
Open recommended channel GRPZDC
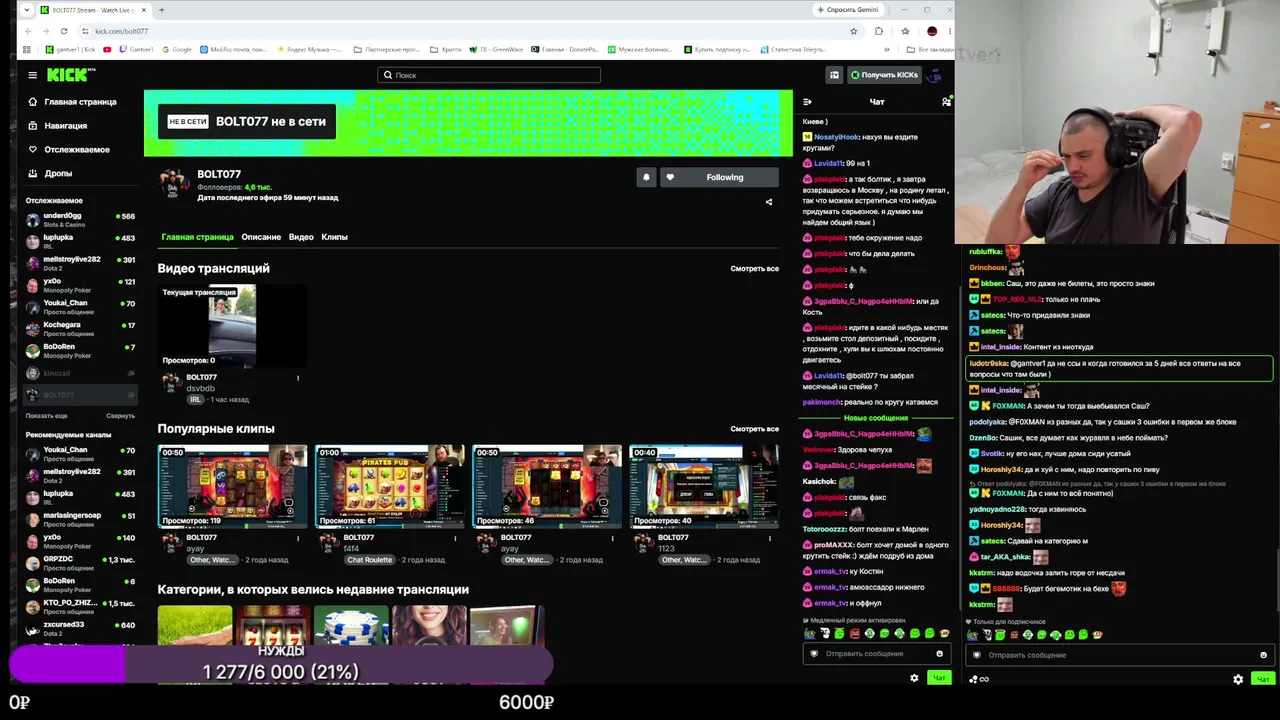[x=80, y=563]
